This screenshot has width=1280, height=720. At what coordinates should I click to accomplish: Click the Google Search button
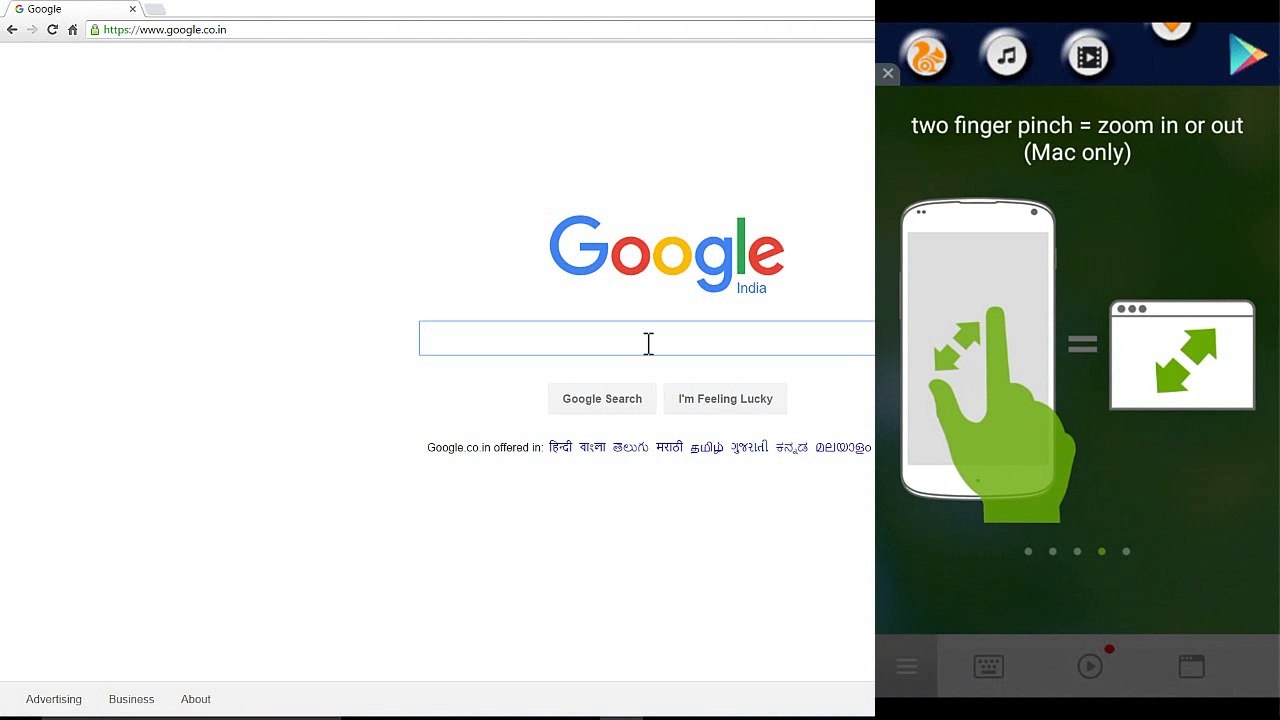click(602, 399)
